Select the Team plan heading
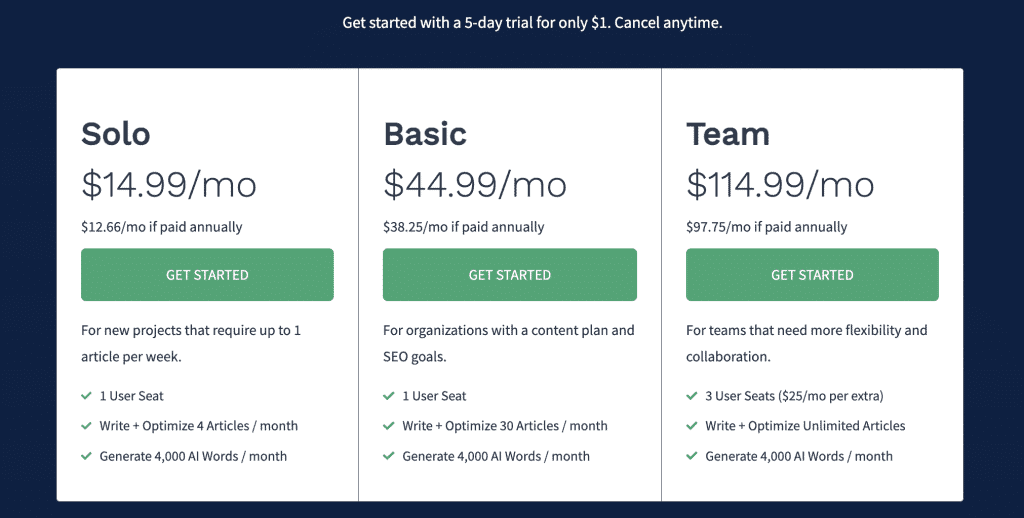 click(728, 134)
